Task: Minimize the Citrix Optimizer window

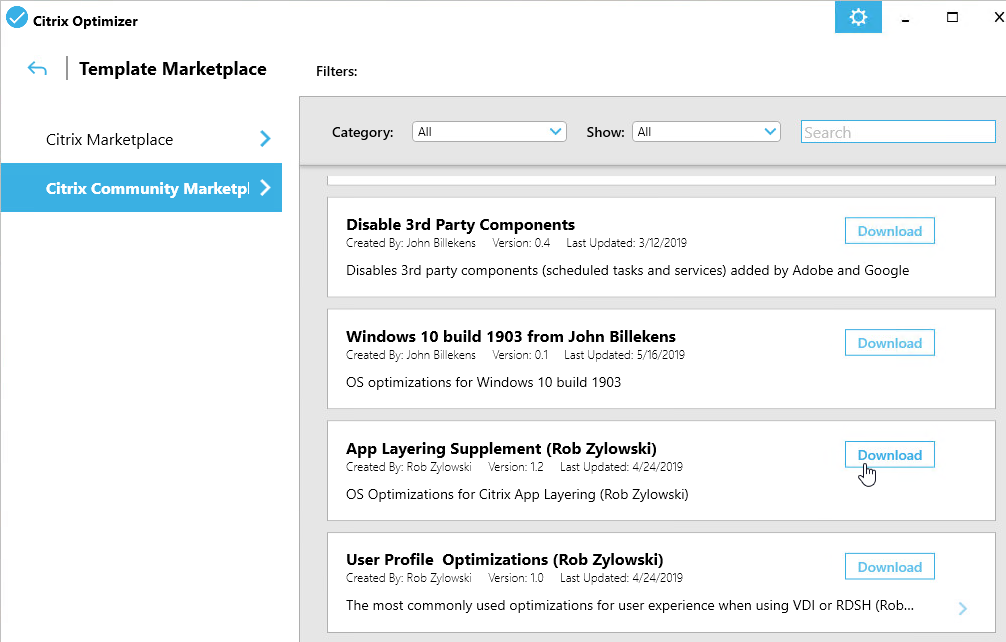Action: pyautogui.click(x=906, y=17)
